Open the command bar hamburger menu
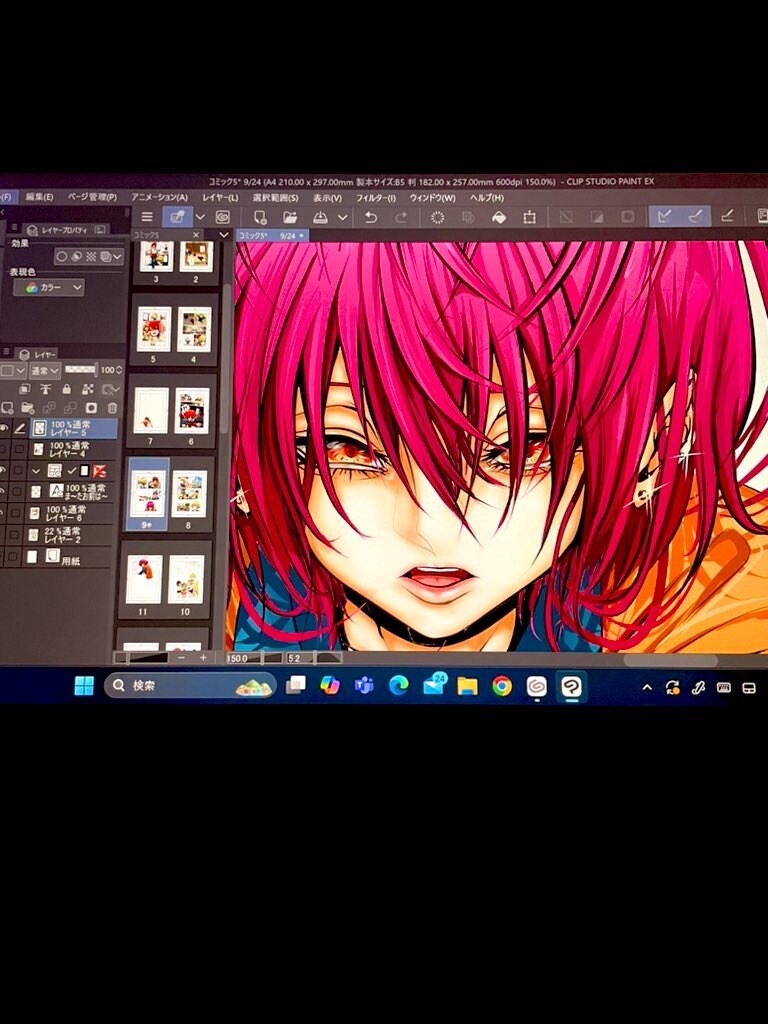This screenshot has width=768, height=1024. [147, 217]
